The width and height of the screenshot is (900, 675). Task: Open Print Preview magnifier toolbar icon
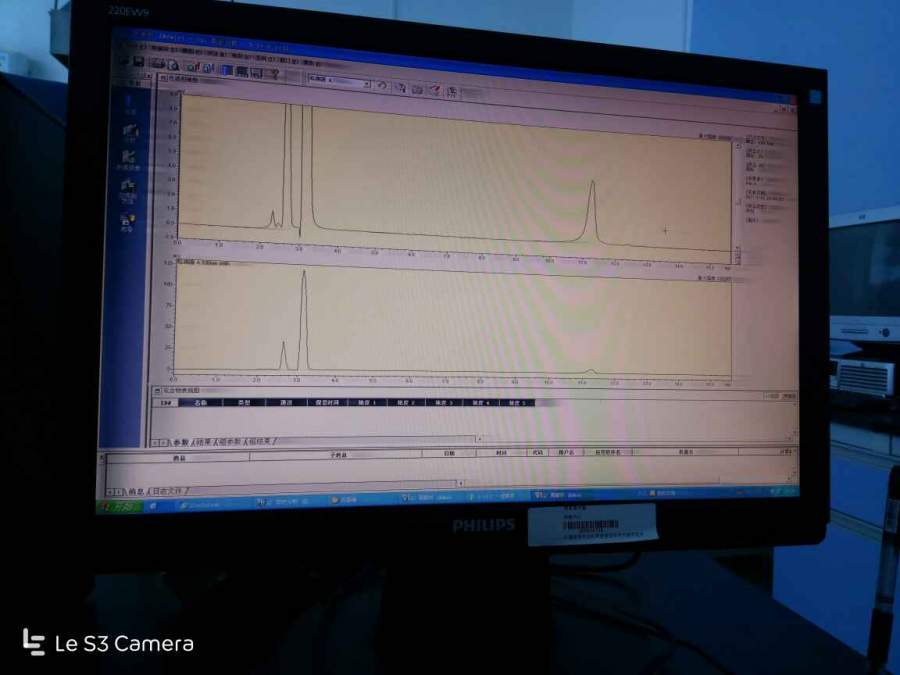(x=173, y=65)
